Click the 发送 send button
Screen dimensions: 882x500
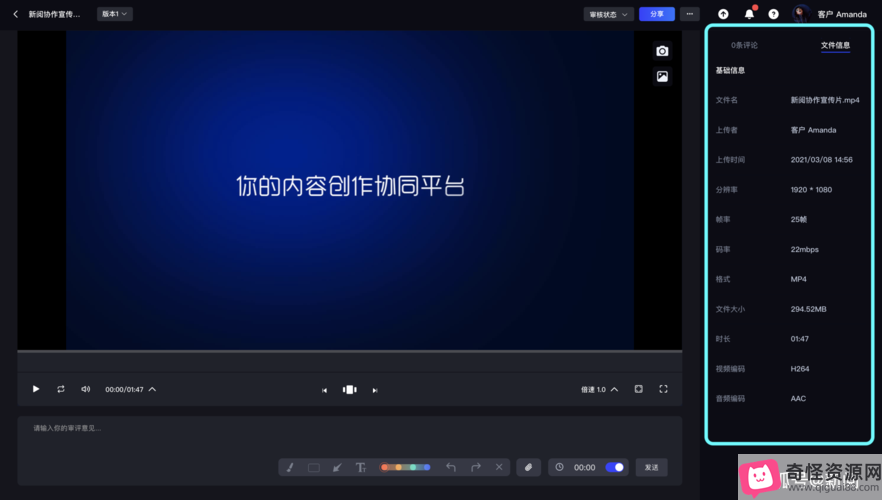651,467
